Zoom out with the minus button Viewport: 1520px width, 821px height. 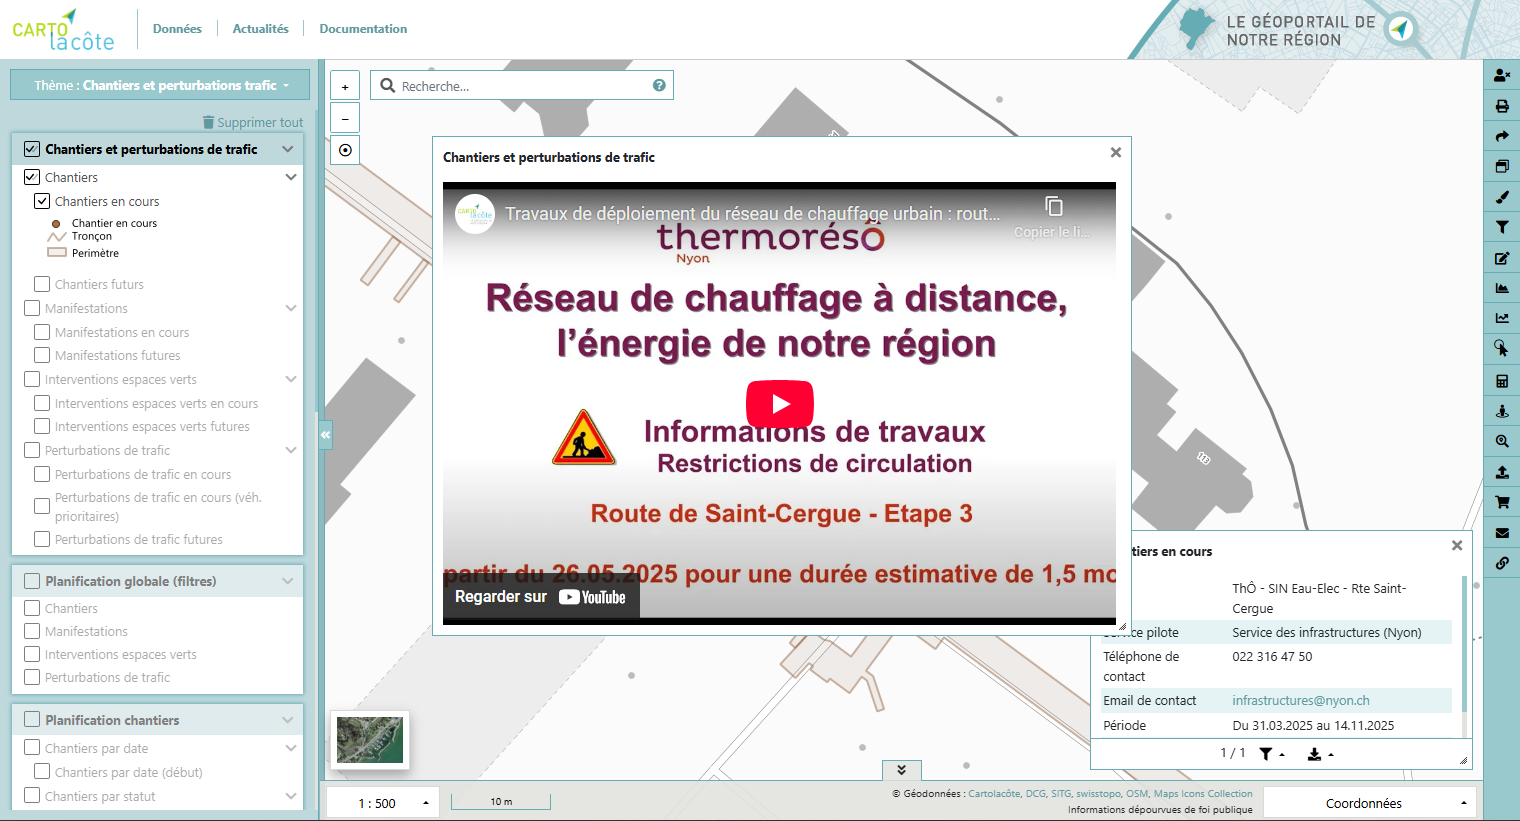(345, 118)
